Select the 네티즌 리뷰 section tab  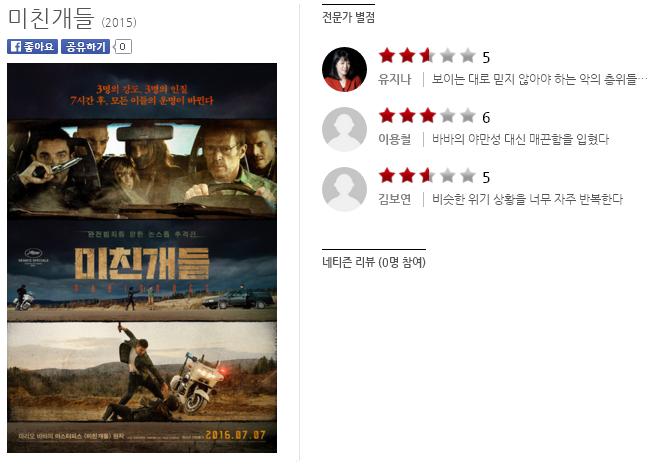(x=374, y=262)
